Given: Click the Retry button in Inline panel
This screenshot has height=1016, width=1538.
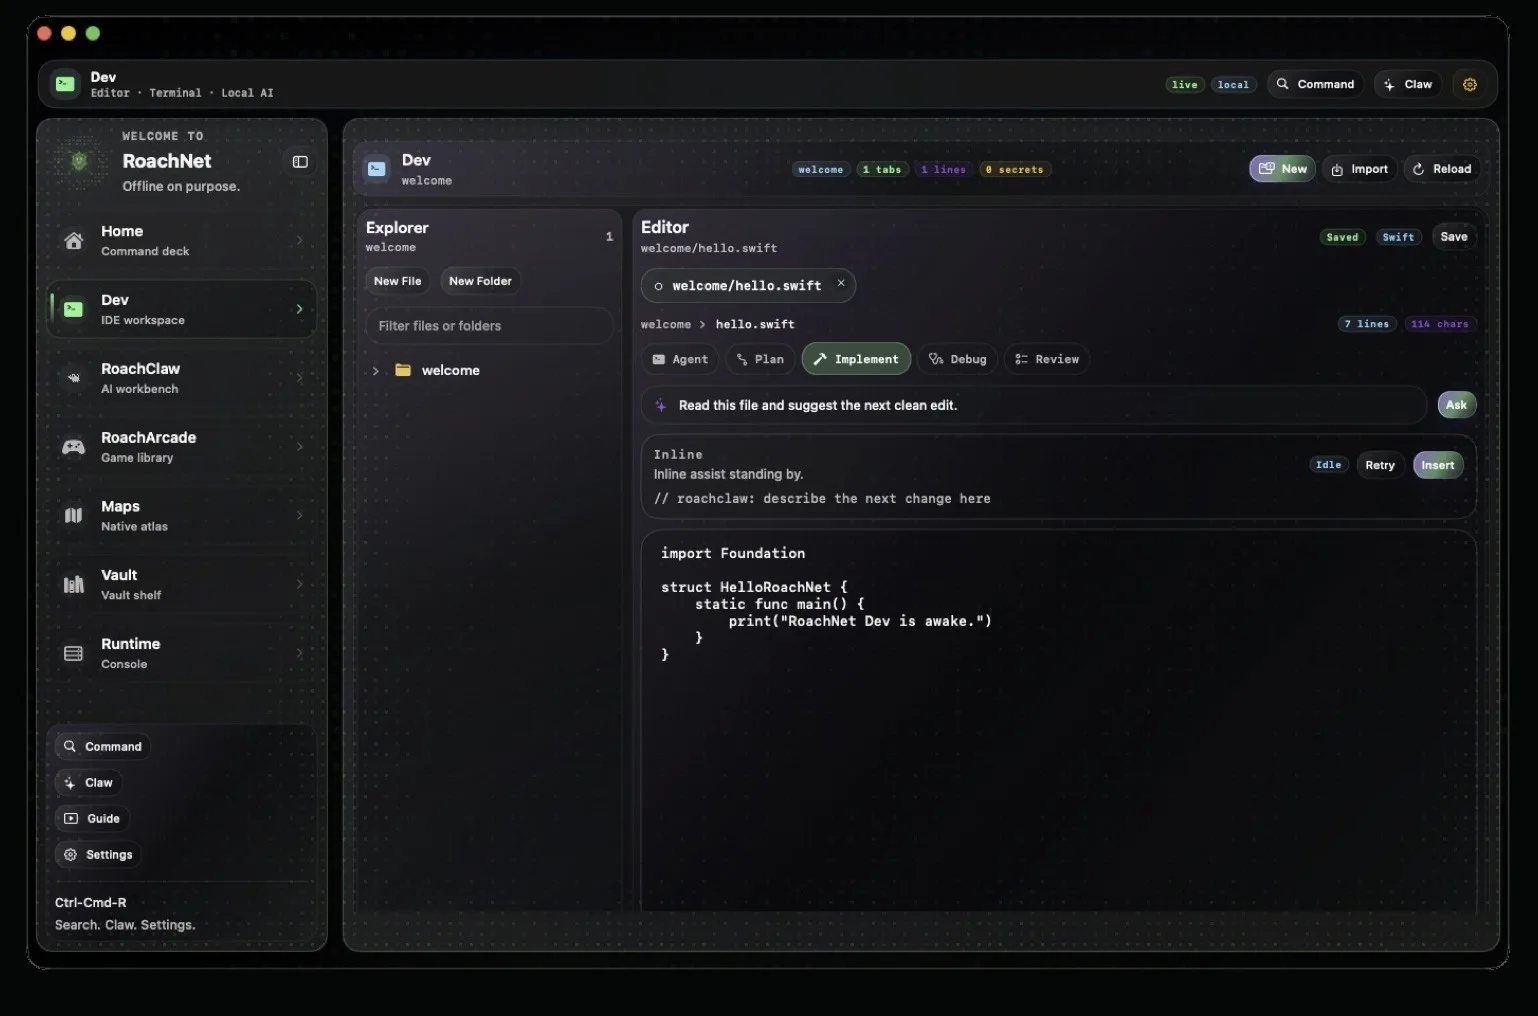Looking at the screenshot, I should [x=1380, y=465].
